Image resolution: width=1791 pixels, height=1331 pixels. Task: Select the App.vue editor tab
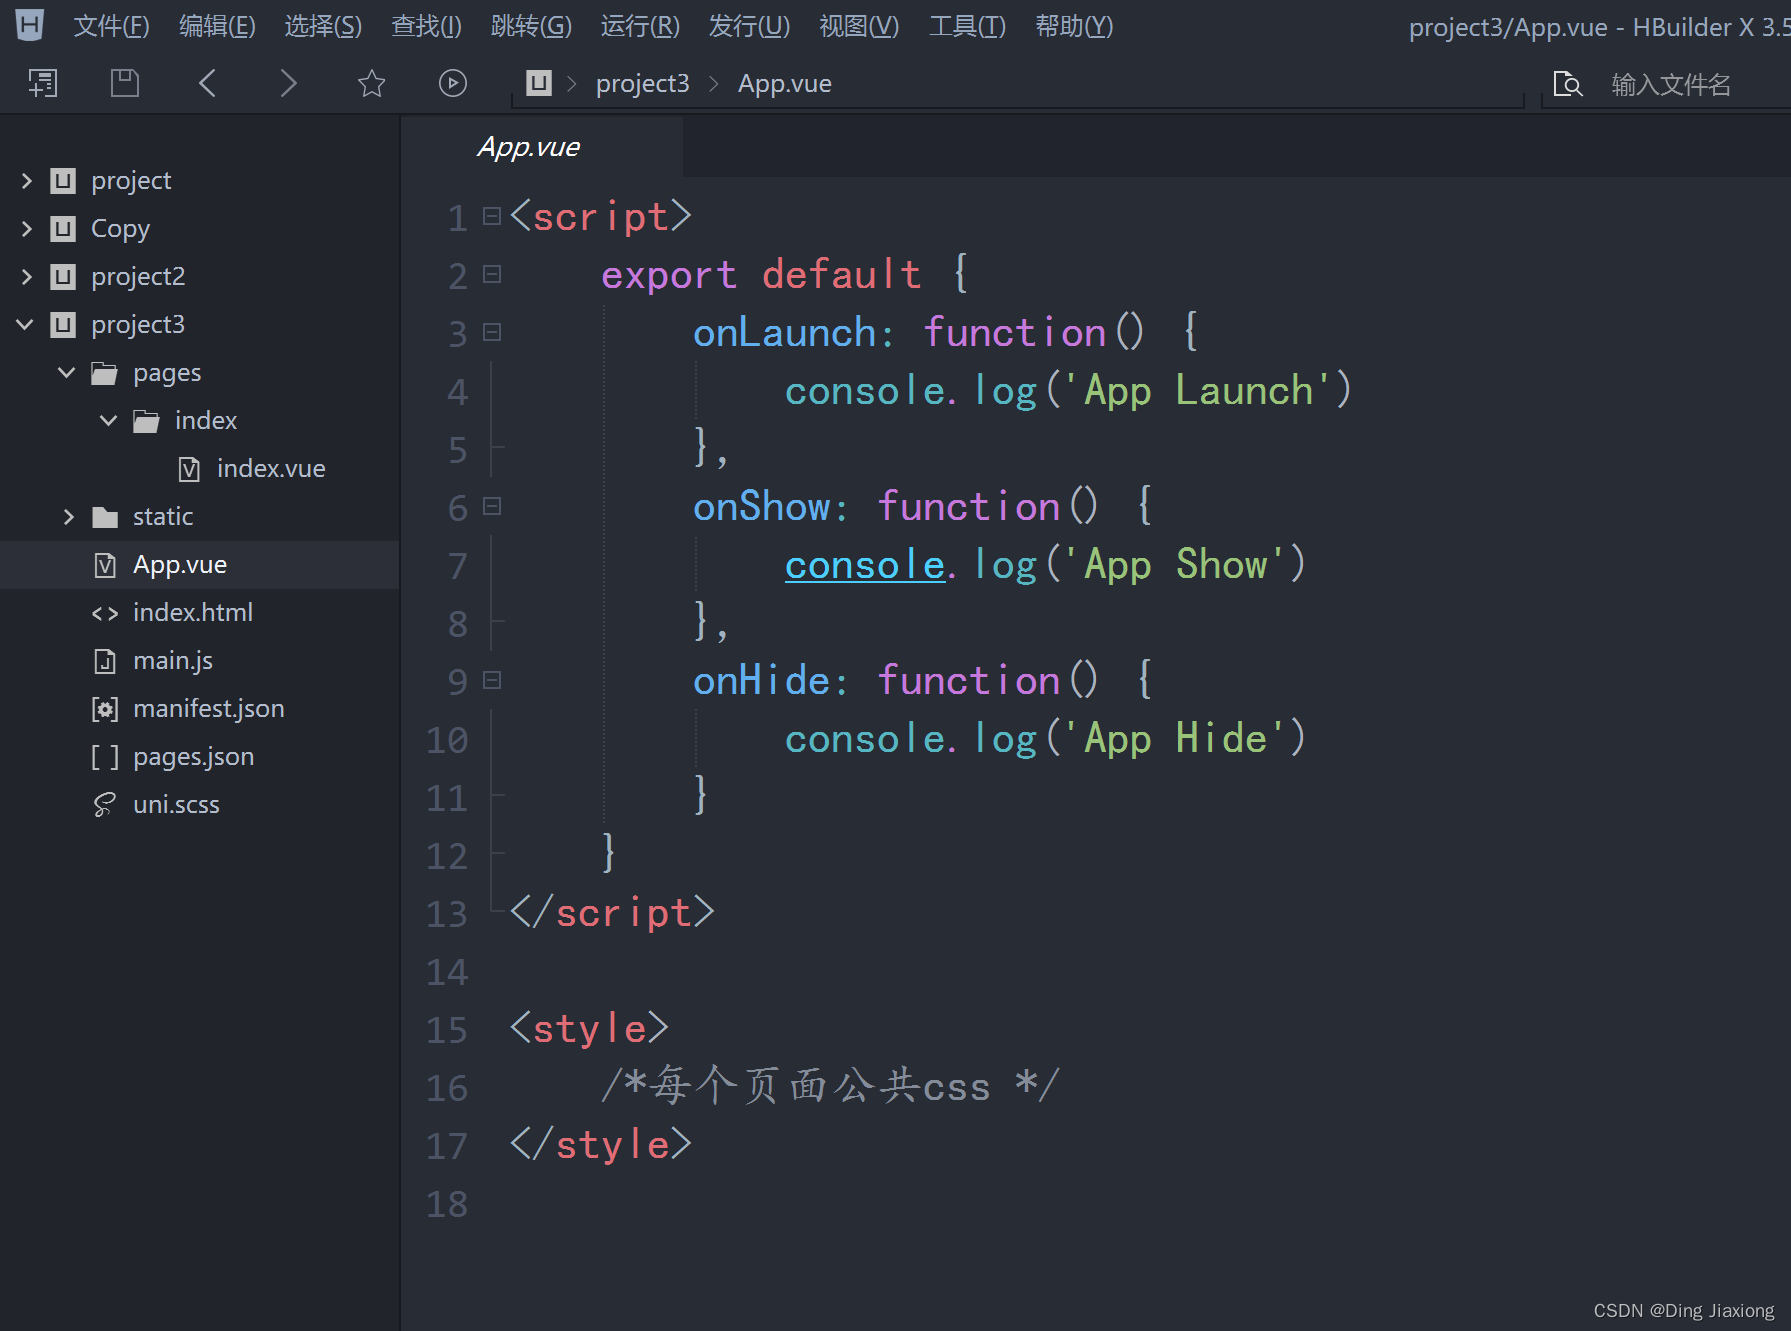543,147
